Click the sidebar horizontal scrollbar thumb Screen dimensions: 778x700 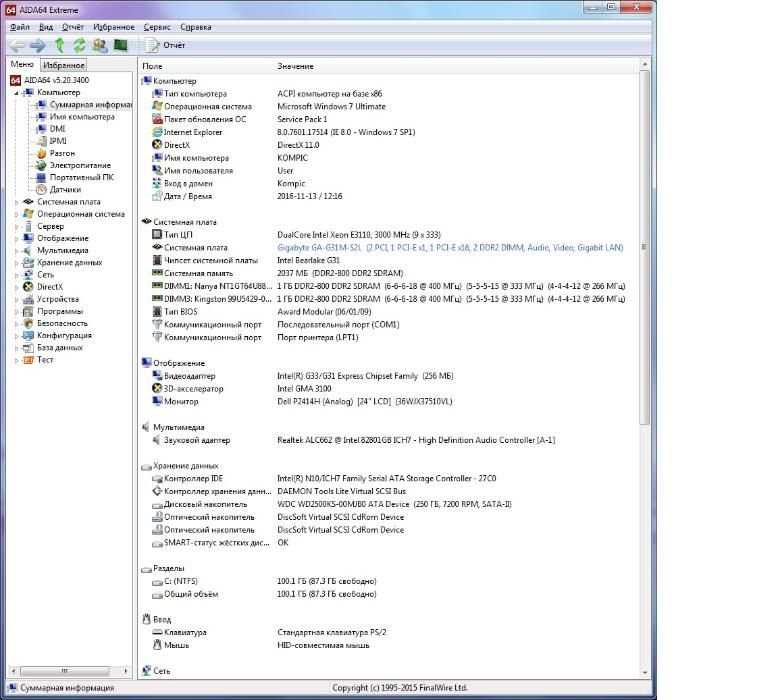tap(65, 671)
